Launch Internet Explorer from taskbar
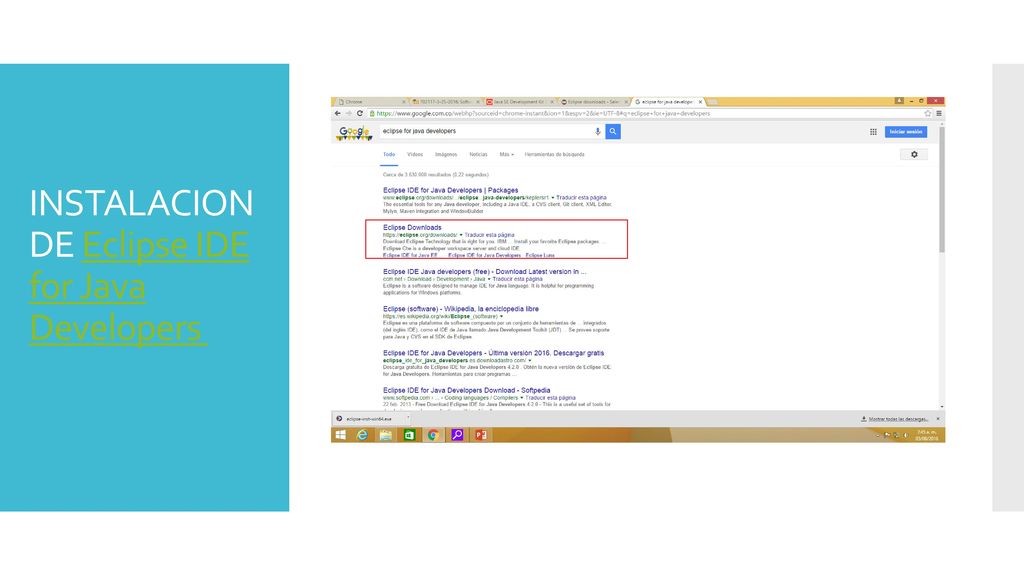The image size is (1024, 576). pos(362,435)
